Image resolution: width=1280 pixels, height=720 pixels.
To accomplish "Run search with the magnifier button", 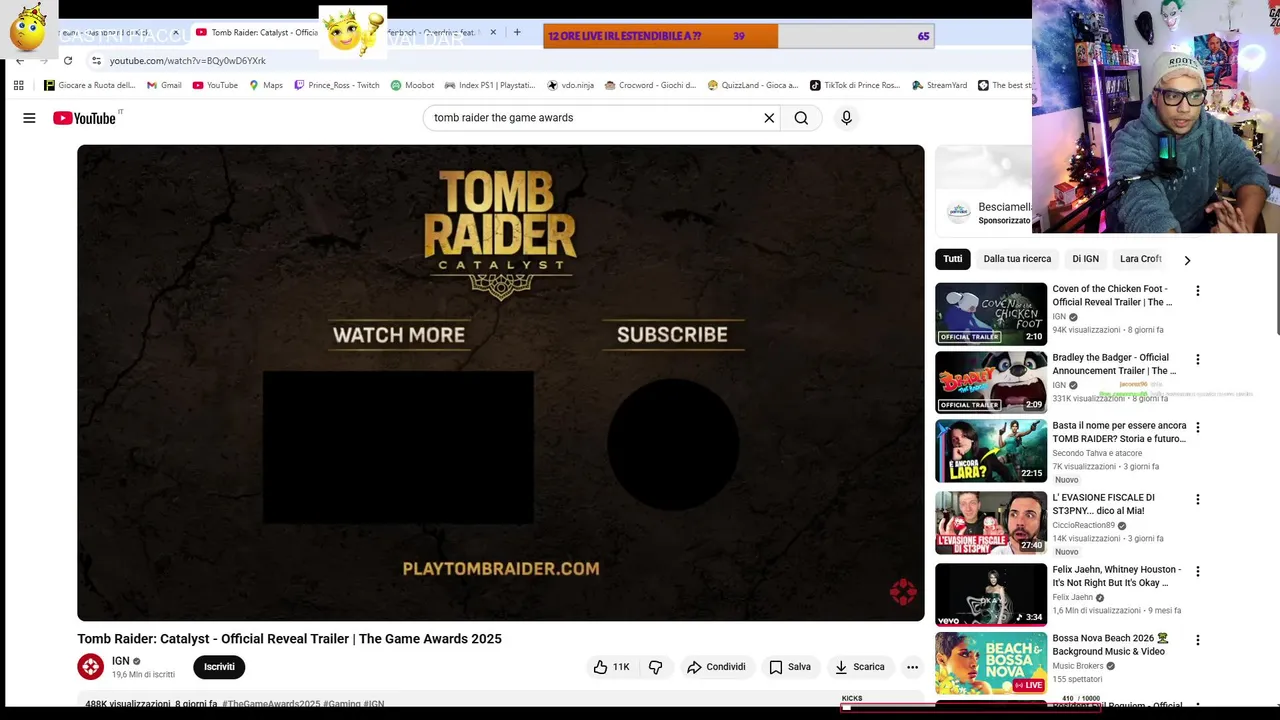I will point(801,118).
